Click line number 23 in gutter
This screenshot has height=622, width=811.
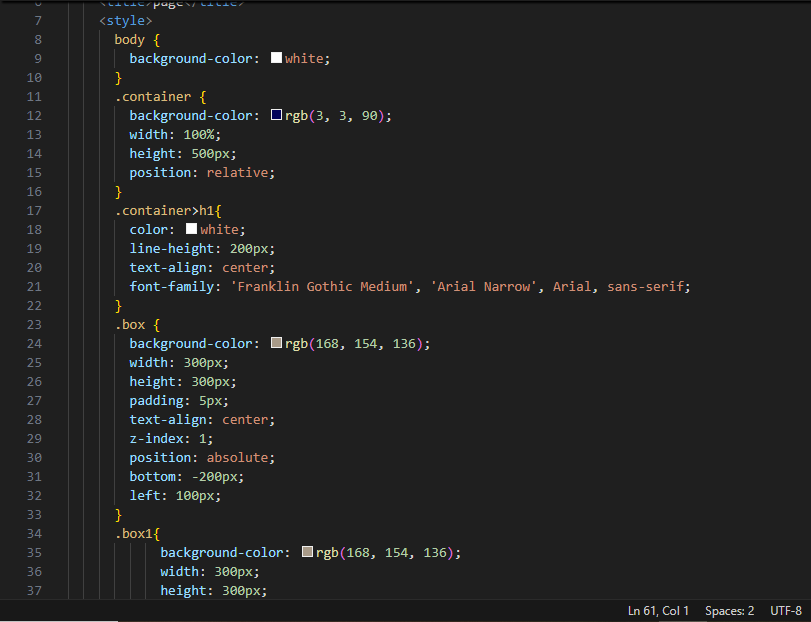click(34, 325)
